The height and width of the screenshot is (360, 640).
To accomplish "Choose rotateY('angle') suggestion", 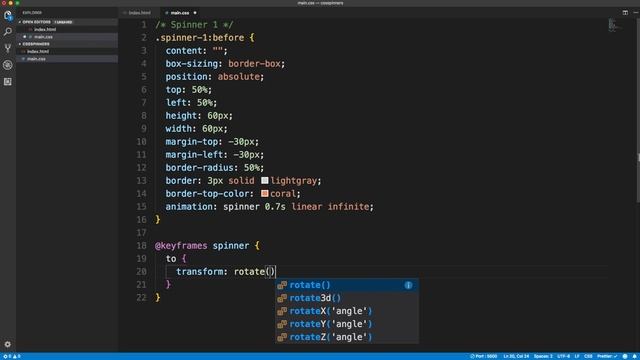I will click(x=347, y=324).
